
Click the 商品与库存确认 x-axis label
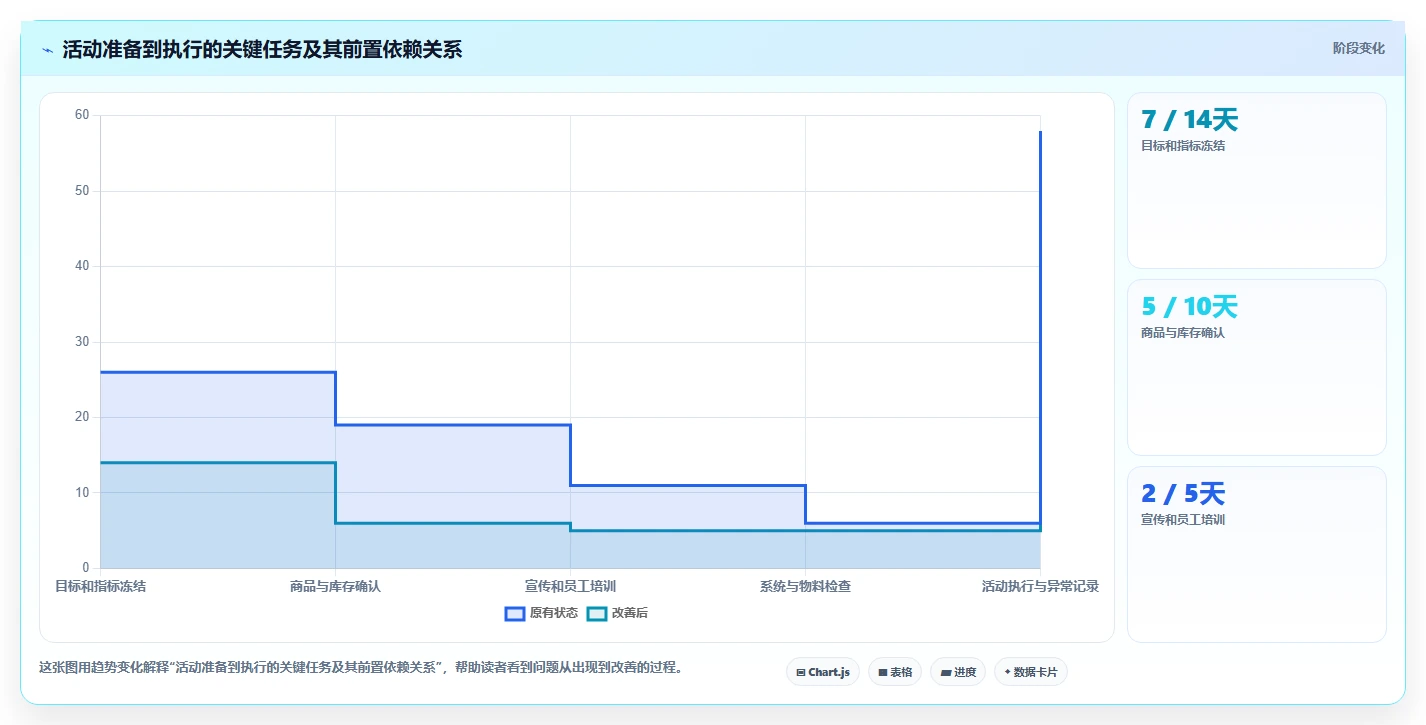335,586
